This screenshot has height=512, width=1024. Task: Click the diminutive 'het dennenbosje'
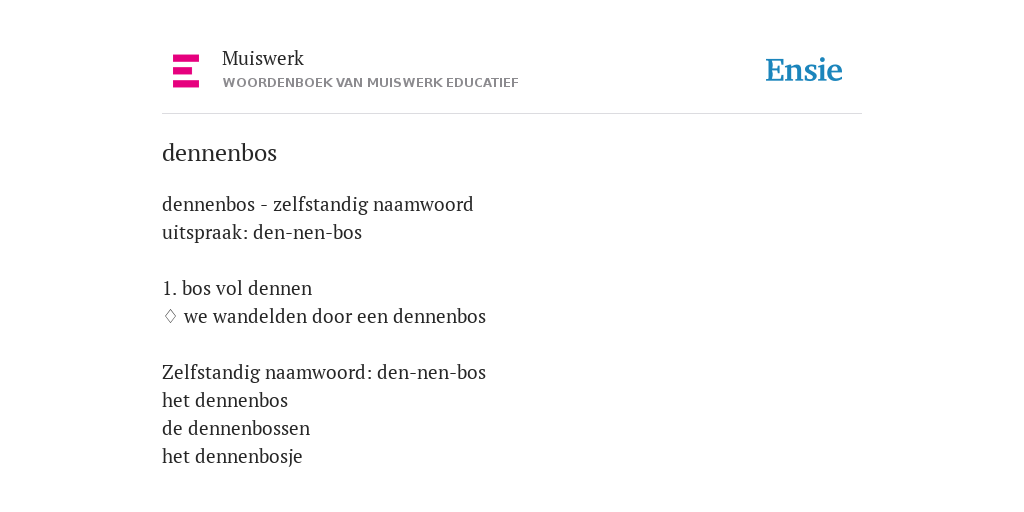pos(232,456)
